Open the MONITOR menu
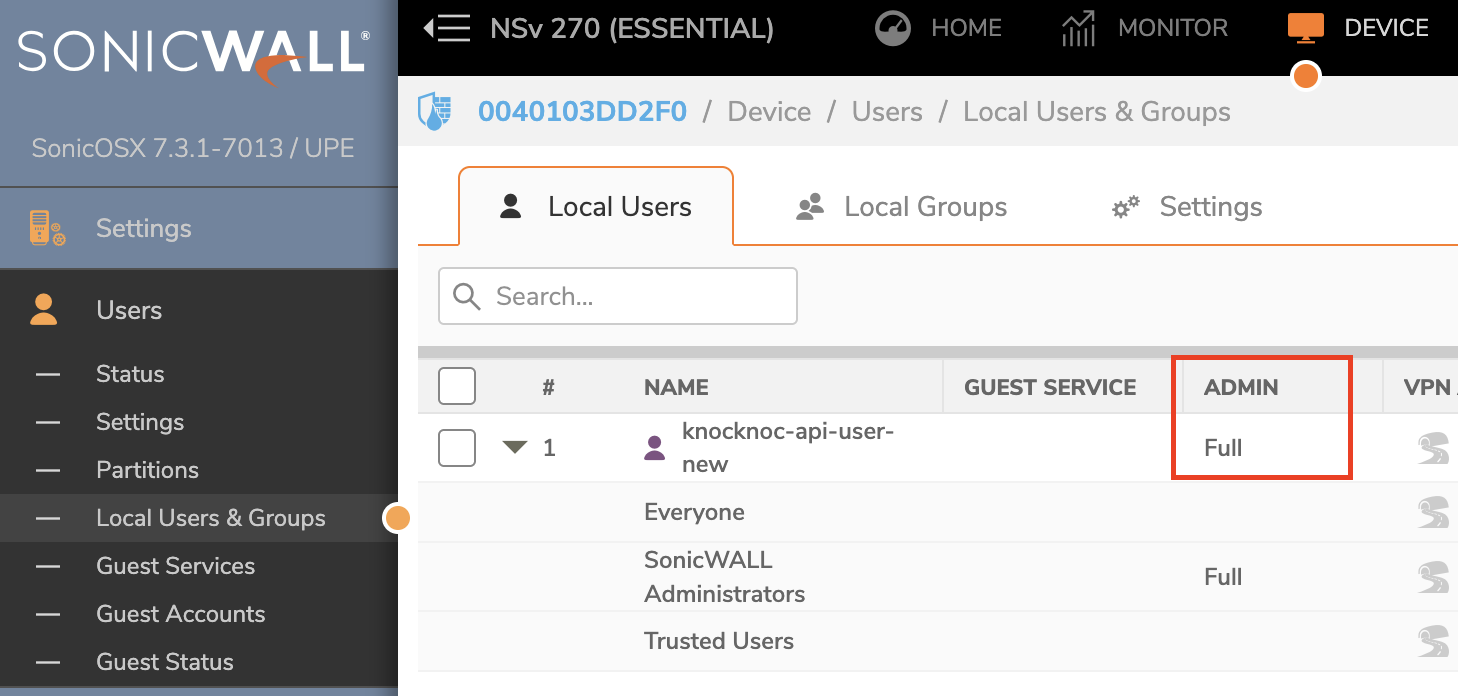Image resolution: width=1458 pixels, height=696 pixels. coord(1172,28)
